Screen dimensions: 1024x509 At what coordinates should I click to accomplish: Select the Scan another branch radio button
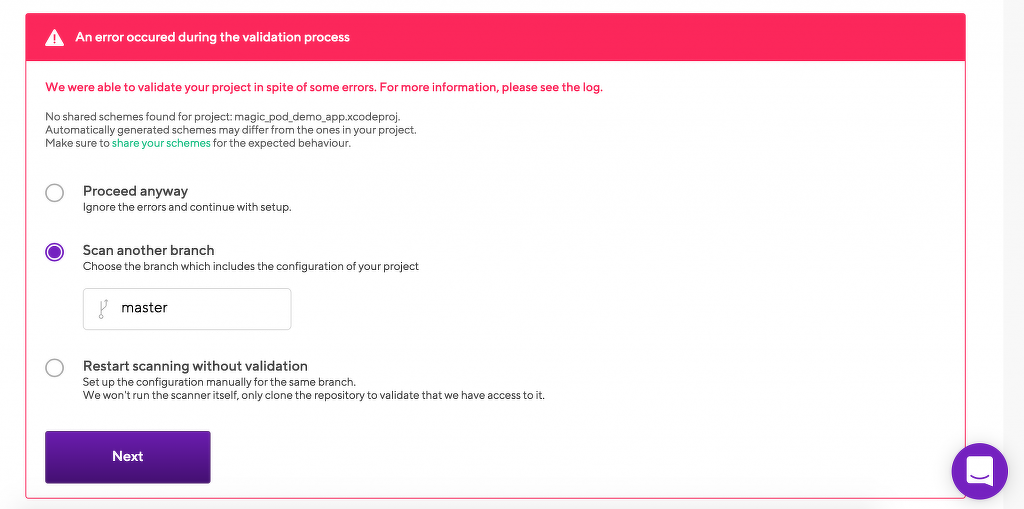(55, 252)
